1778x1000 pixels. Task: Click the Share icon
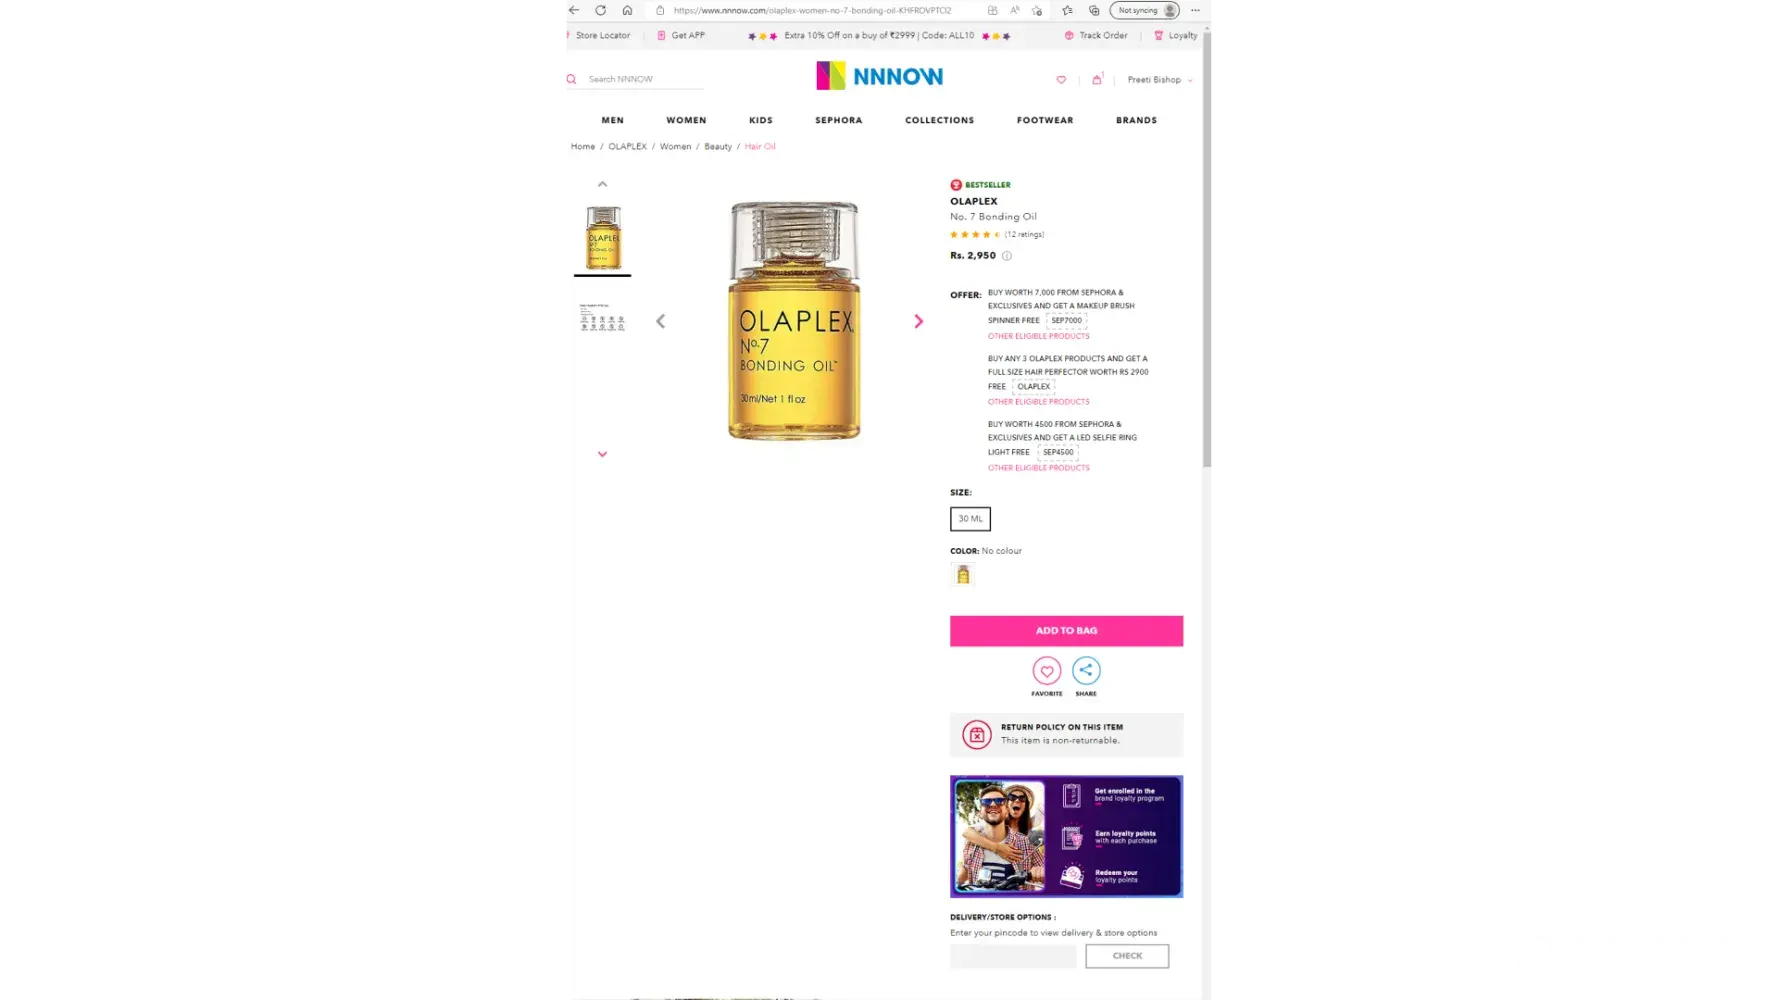point(1086,671)
